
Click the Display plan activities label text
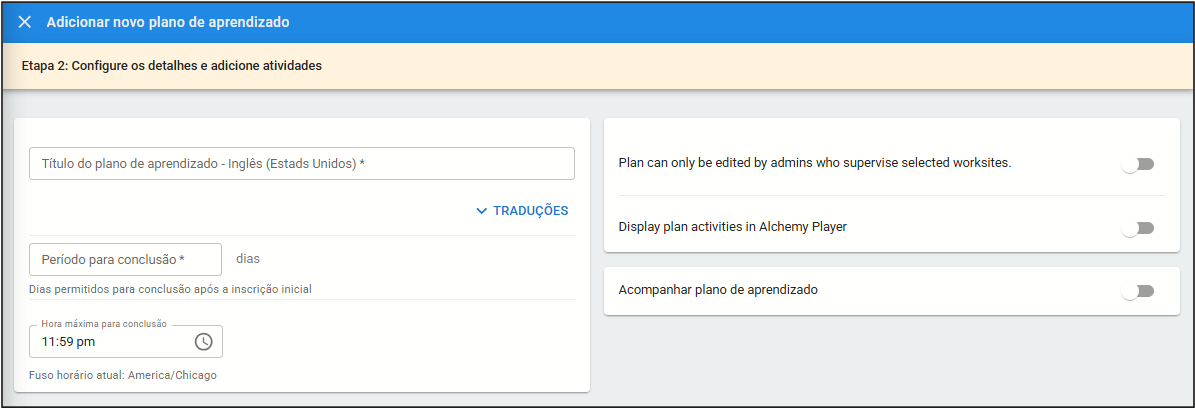click(x=733, y=227)
